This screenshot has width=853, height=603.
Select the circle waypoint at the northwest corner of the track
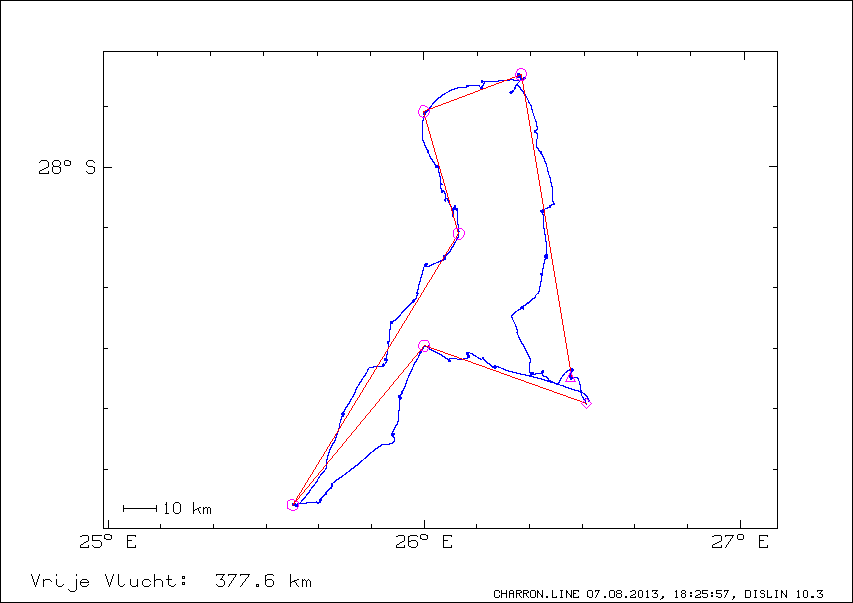424,112
